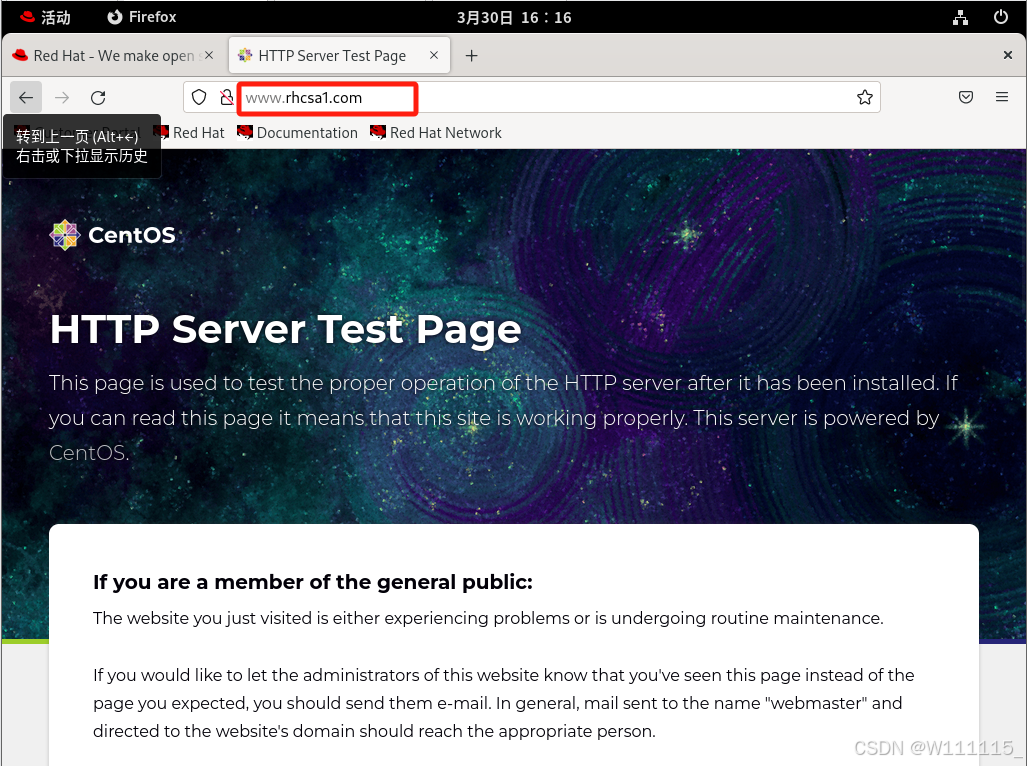
Task: Click the HTTP Server Test Page heading
Action: (x=286, y=329)
